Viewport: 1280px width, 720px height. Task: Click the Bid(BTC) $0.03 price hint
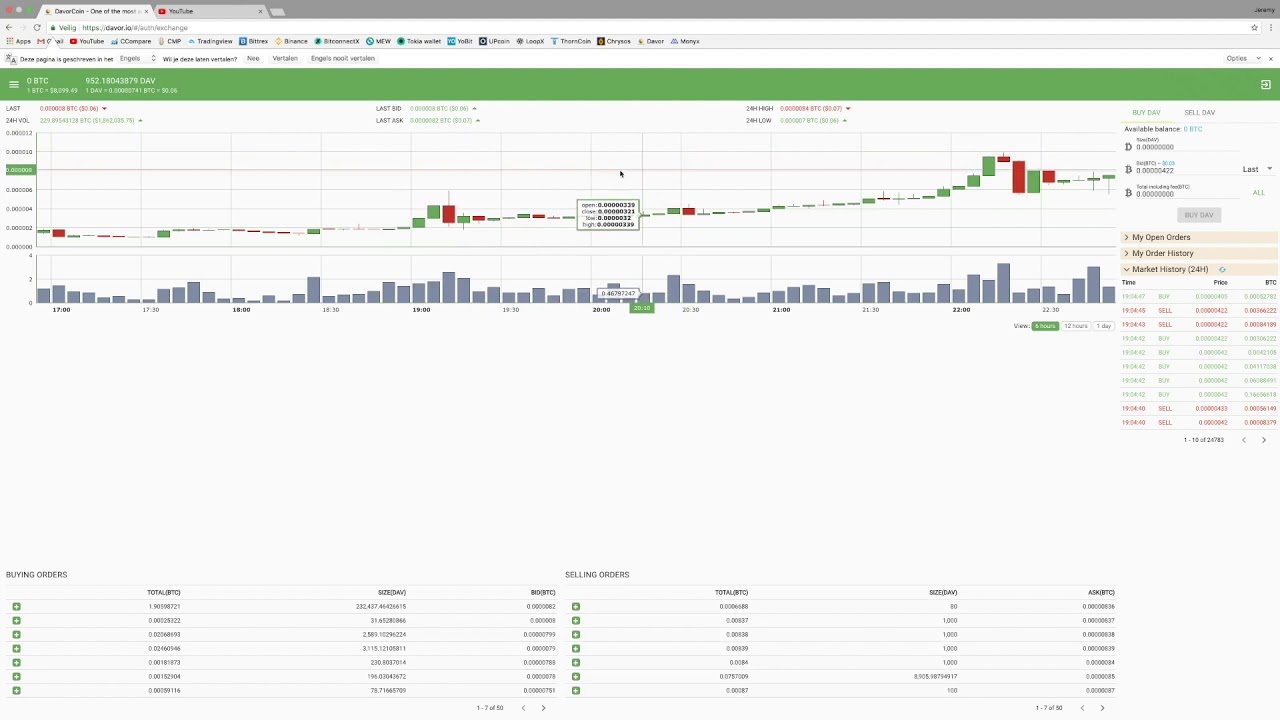pos(1168,163)
